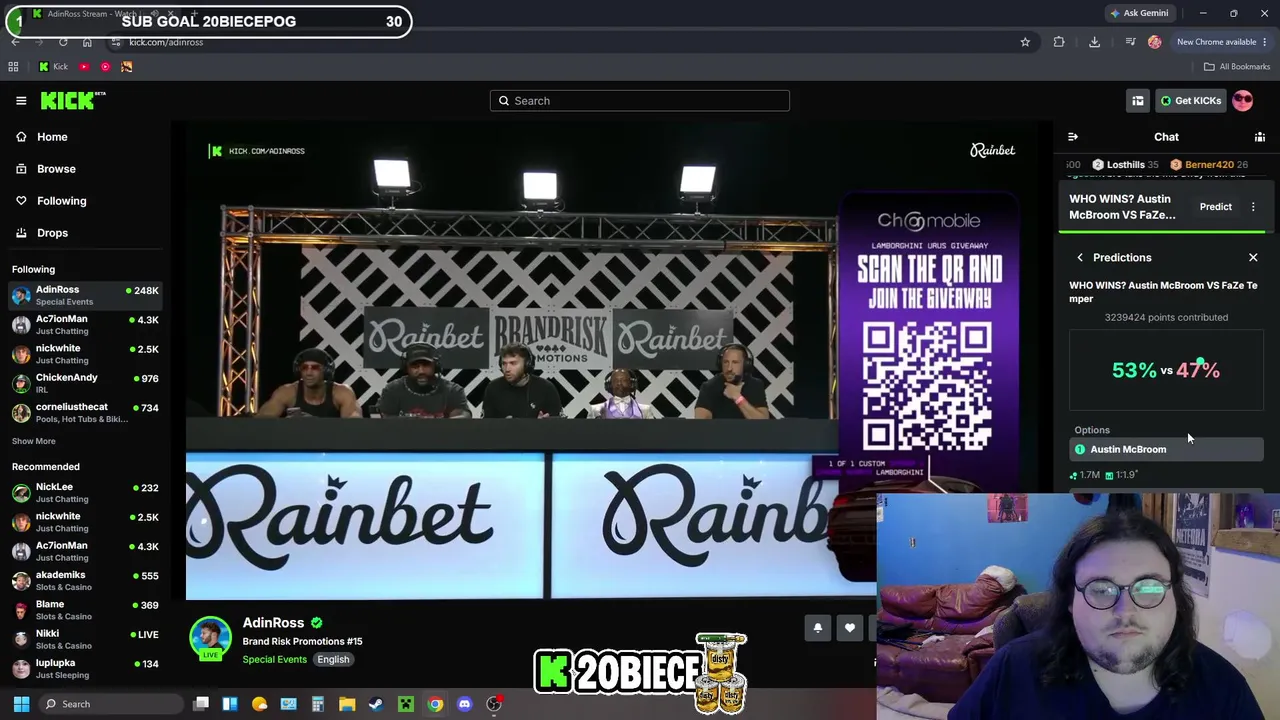1280x720 pixels.
Task: Open the Chrome profile avatar
Action: point(1155,42)
